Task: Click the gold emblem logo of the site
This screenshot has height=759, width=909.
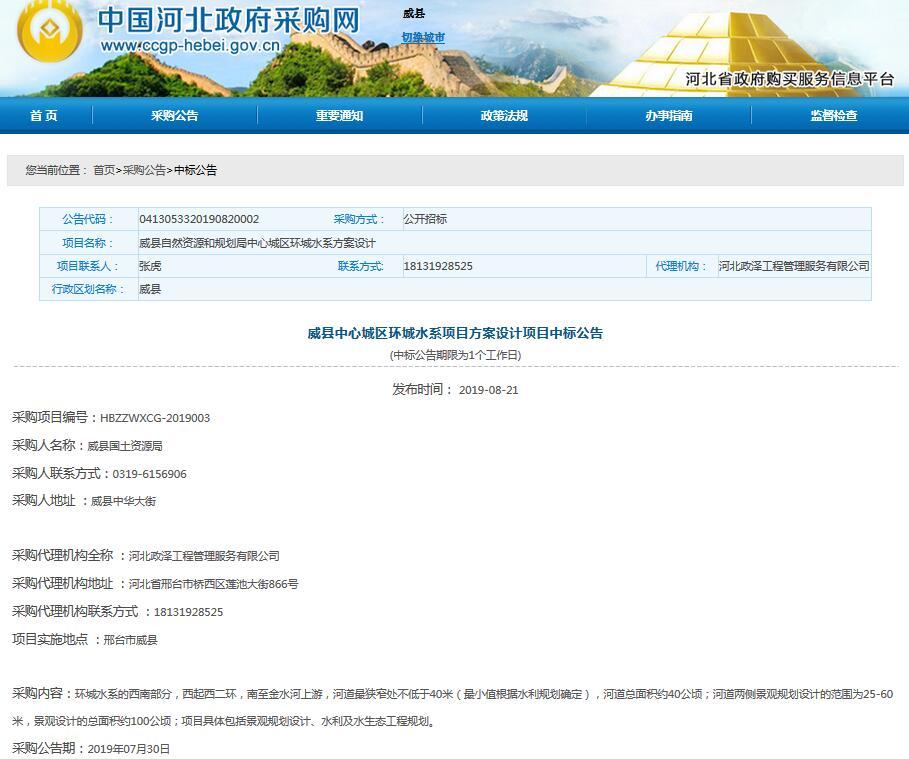Action: [50, 34]
